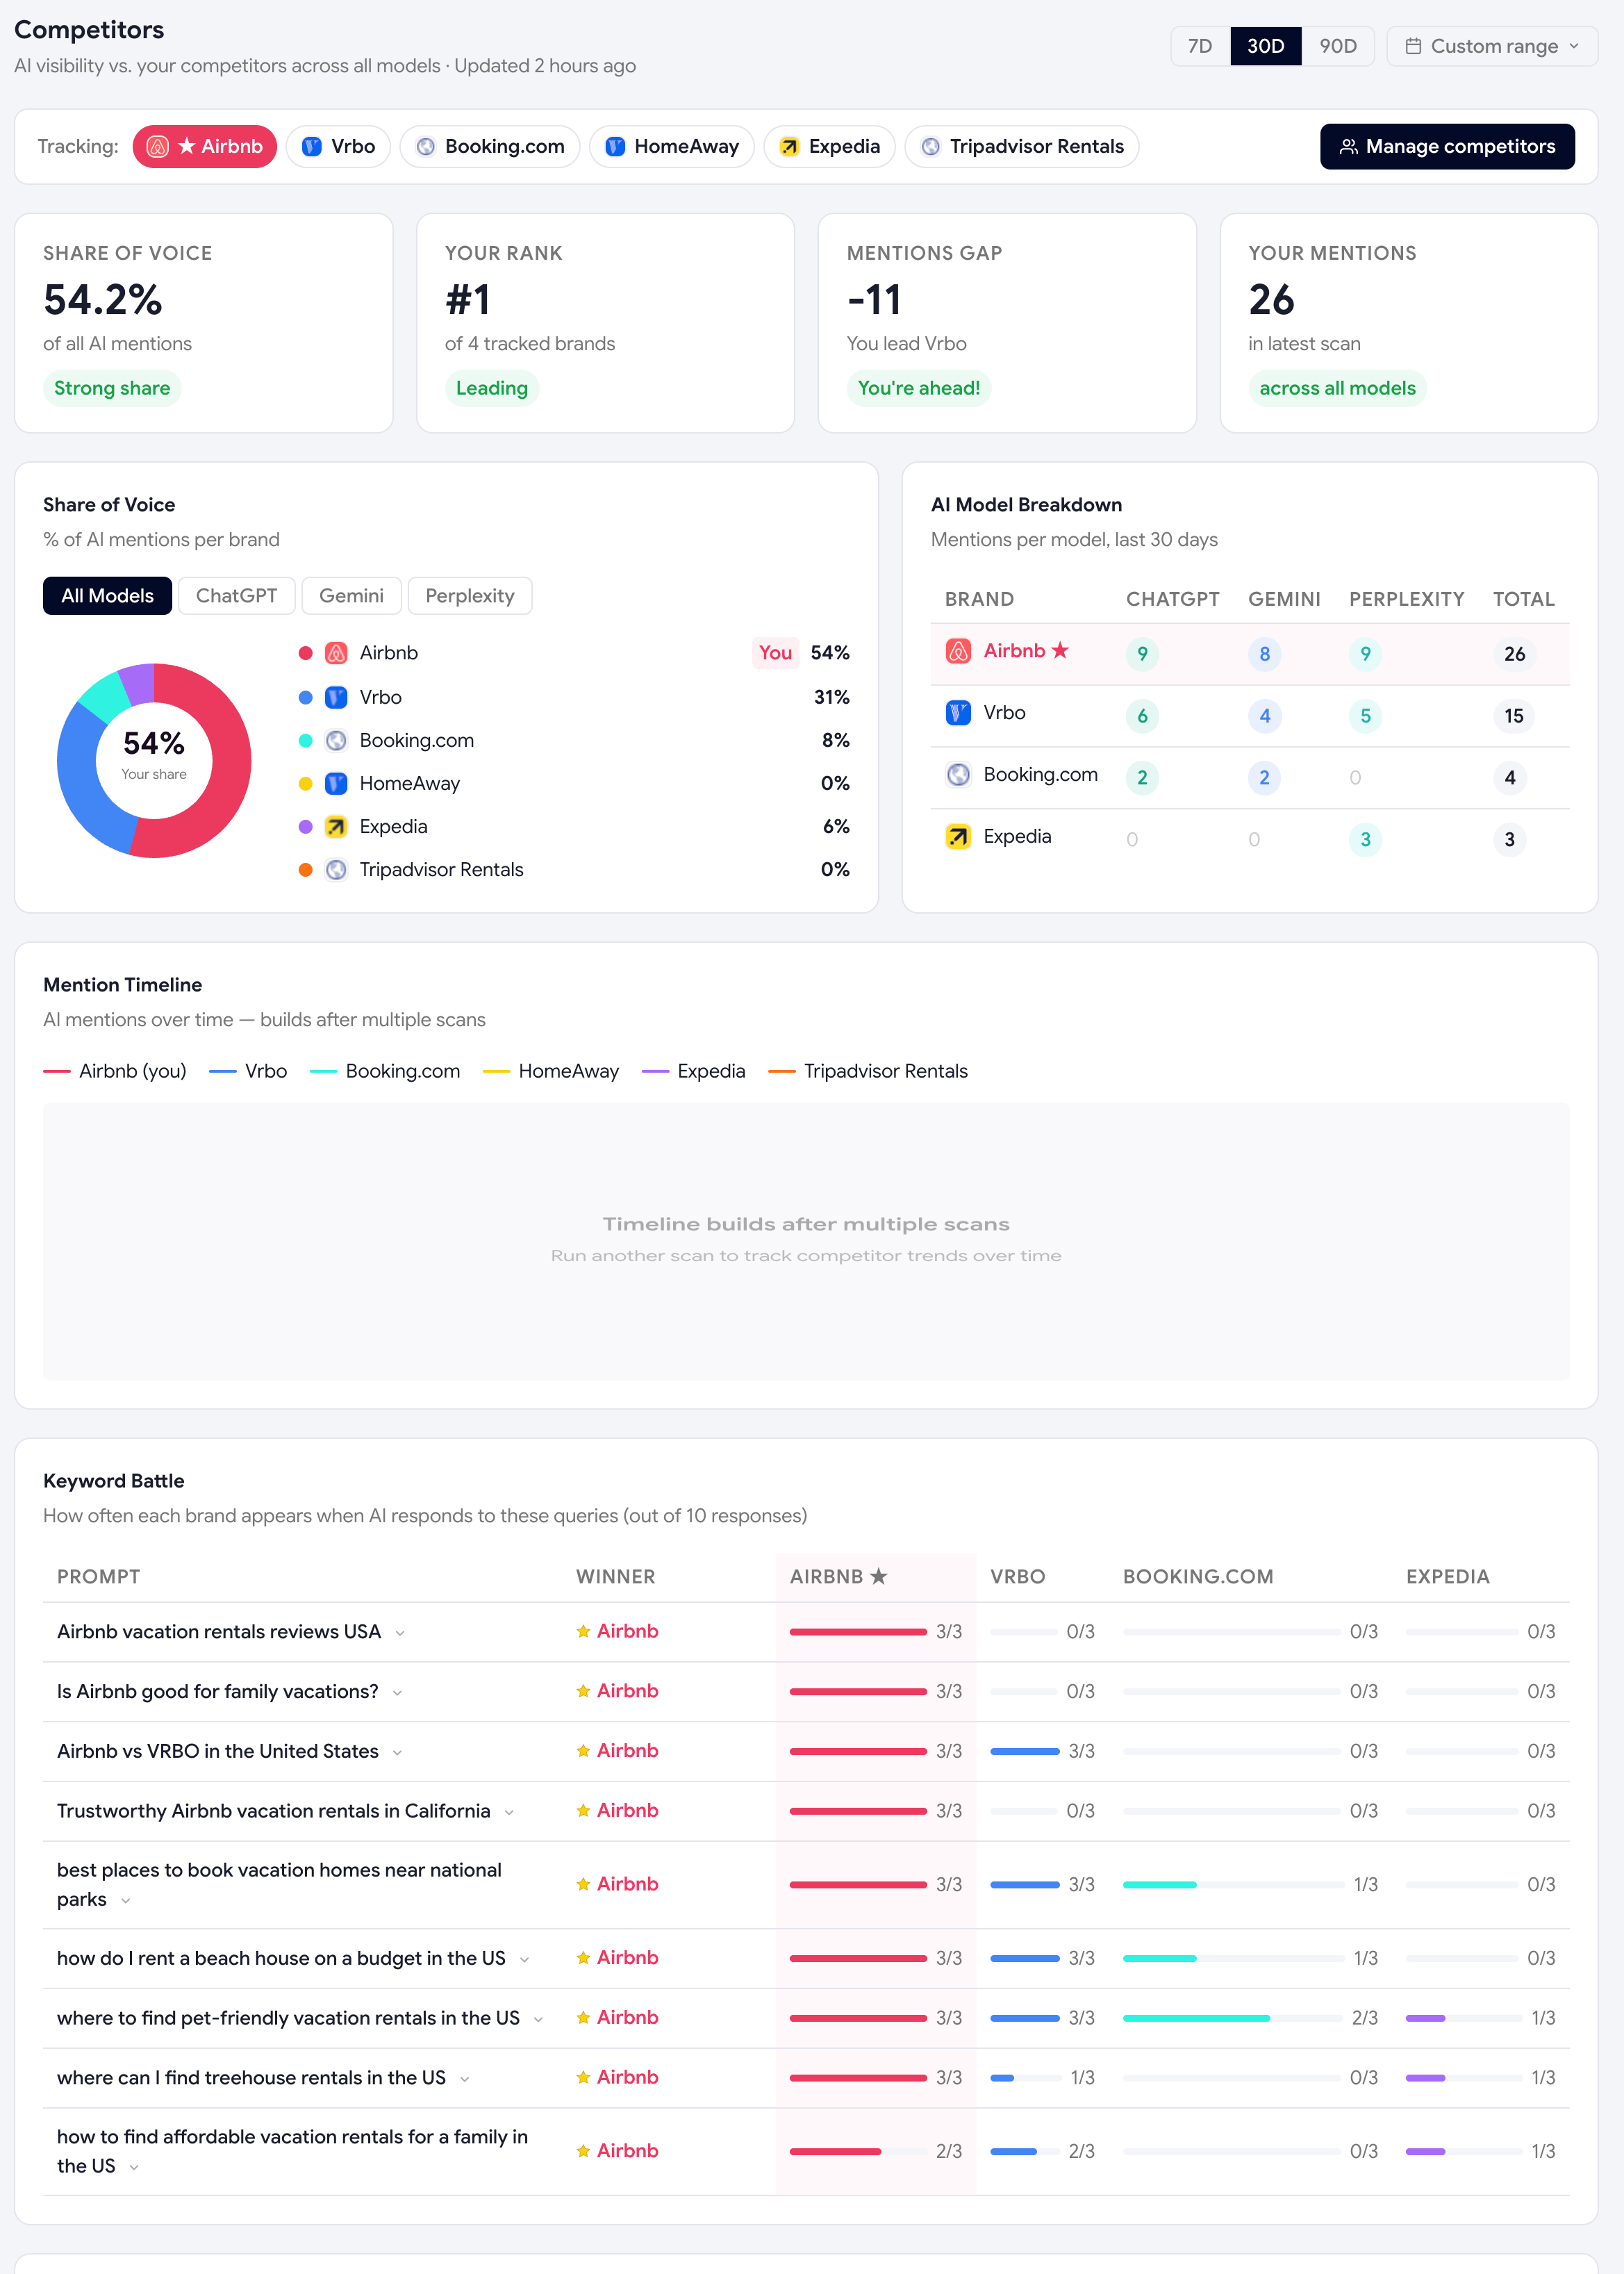
Task: Click Airbnb logo in Share of Voice legend
Action: pyautogui.click(x=337, y=653)
